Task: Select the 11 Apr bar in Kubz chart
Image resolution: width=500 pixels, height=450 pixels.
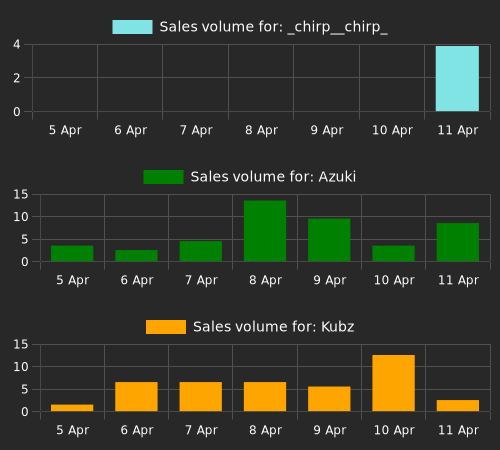Action: [x=458, y=406]
